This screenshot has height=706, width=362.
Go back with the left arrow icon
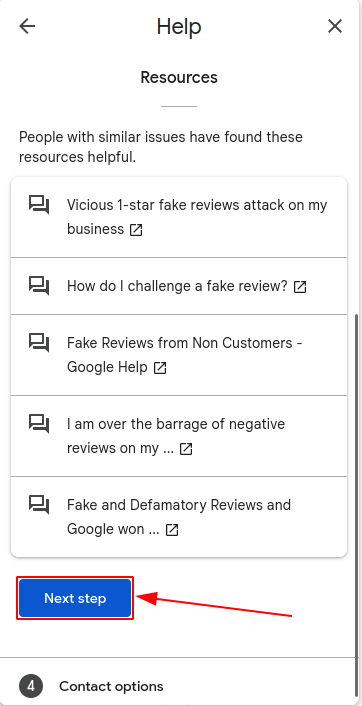click(x=27, y=27)
